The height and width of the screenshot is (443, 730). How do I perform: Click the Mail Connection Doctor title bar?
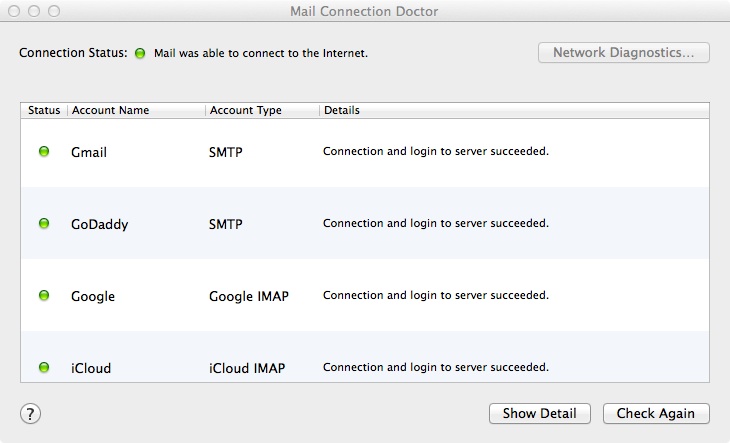pyautogui.click(x=364, y=12)
